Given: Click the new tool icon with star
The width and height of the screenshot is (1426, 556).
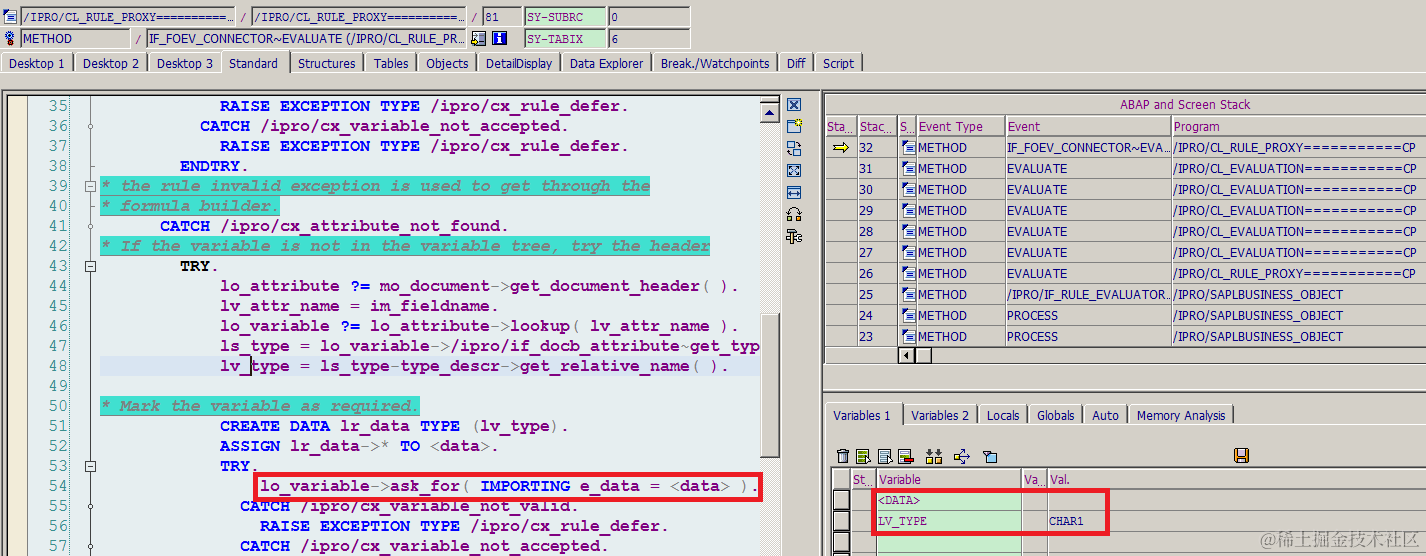Looking at the screenshot, I should 794,126.
